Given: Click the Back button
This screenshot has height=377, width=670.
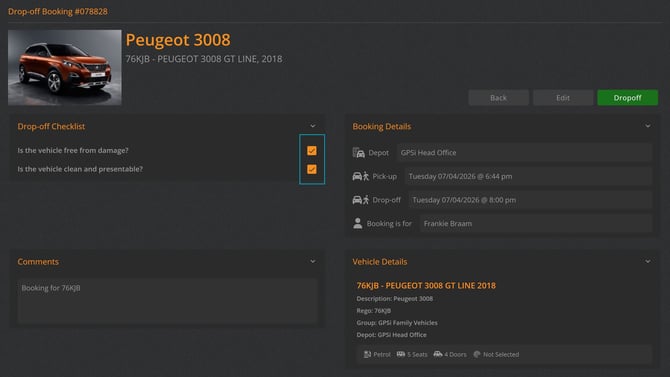Looking at the screenshot, I should pos(498,98).
